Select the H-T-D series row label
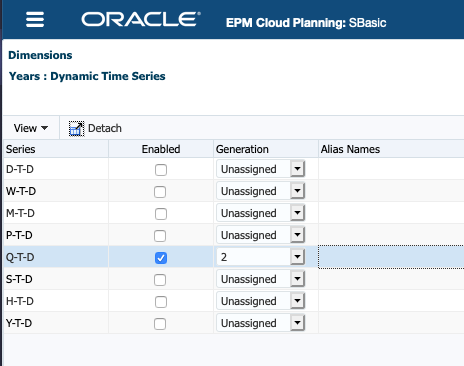The width and height of the screenshot is (464, 366). click(x=20, y=301)
